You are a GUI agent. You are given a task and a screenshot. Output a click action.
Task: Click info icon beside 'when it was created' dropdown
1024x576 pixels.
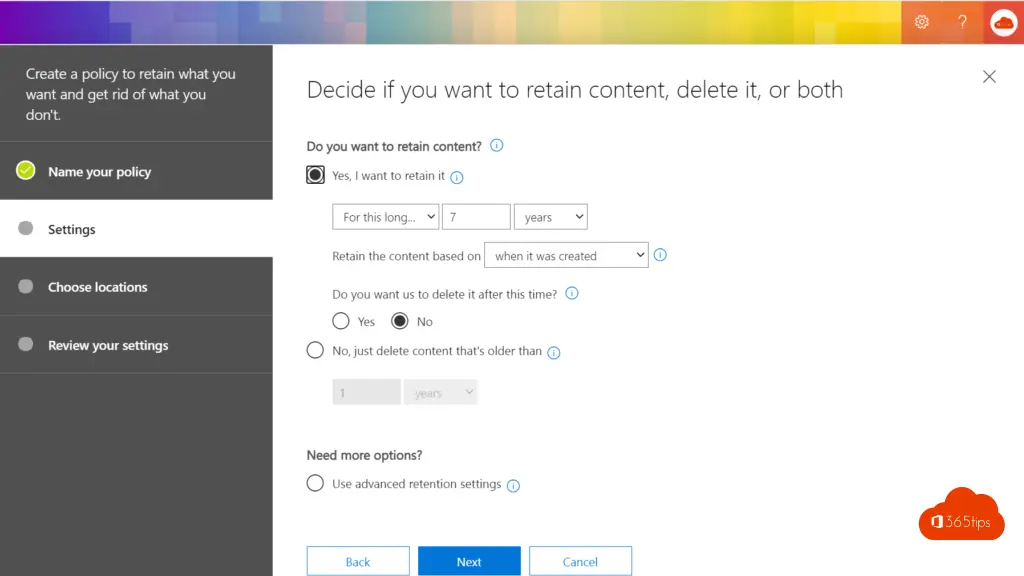click(659, 255)
